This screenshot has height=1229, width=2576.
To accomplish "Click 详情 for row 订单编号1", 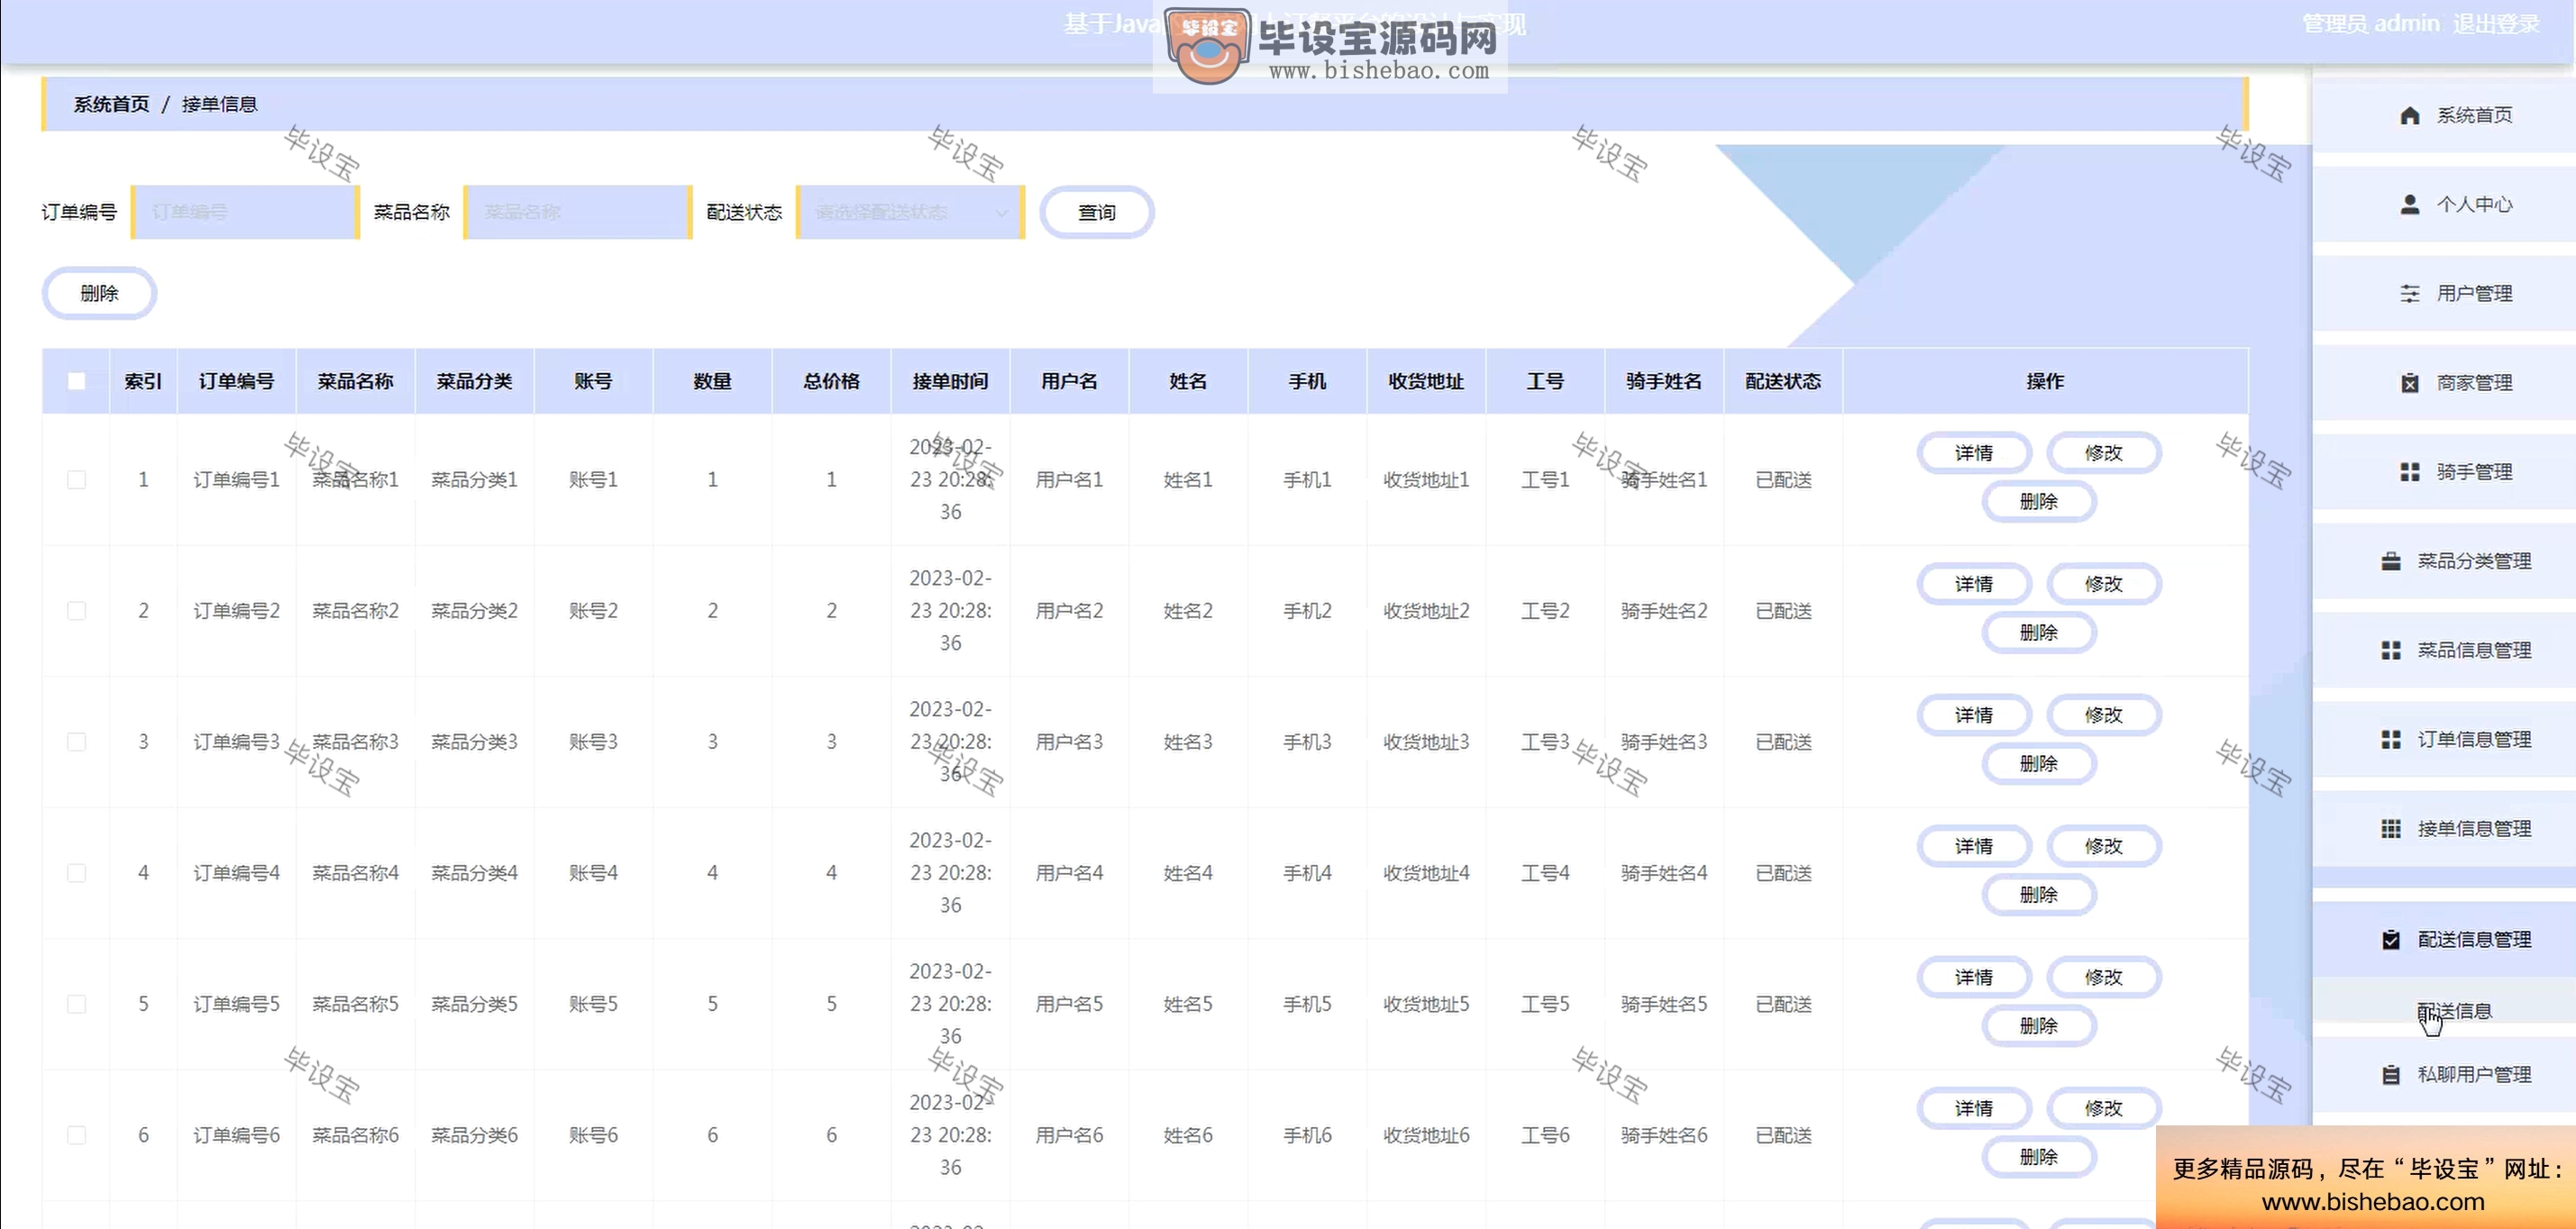I will tap(1974, 453).
